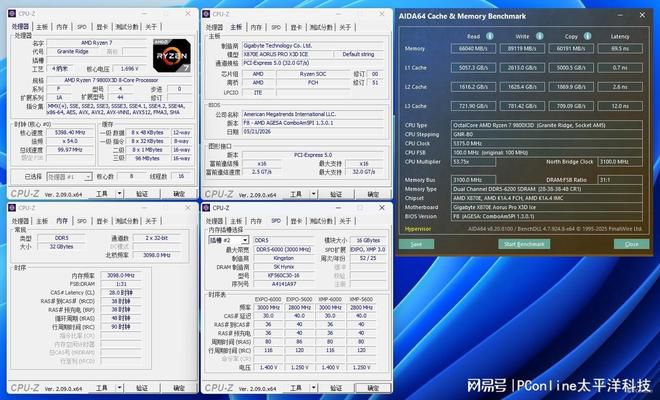This screenshot has height=400, width=660.
Task: Click the EXPO-6000 column header
Action: coord(268,299)
